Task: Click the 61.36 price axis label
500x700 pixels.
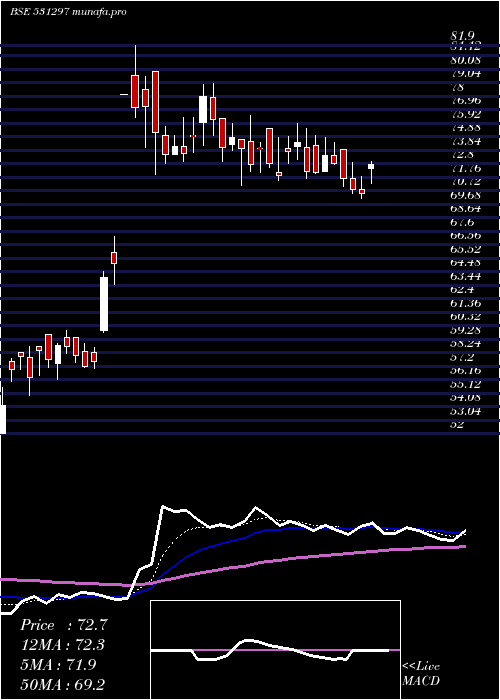Action: click(x=466, y=303)
